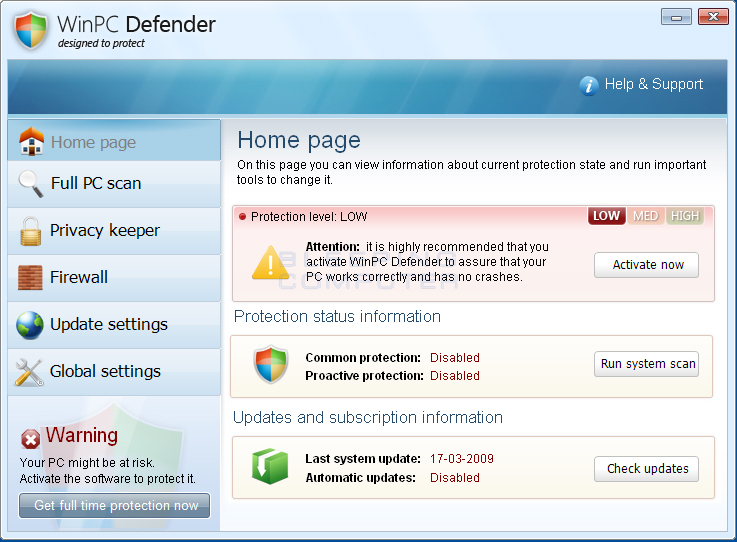Image resolution: width=737 pixels, height=542 pixels.
Task: Click the Proactive protection Disabled status
Action: (455, 376)
